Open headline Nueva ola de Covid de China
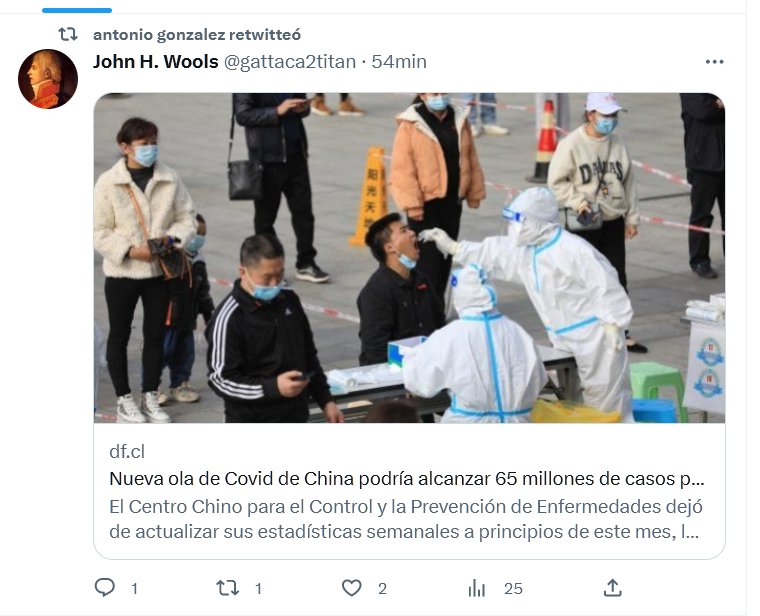The image size is (760, 616). pos(407,478)
